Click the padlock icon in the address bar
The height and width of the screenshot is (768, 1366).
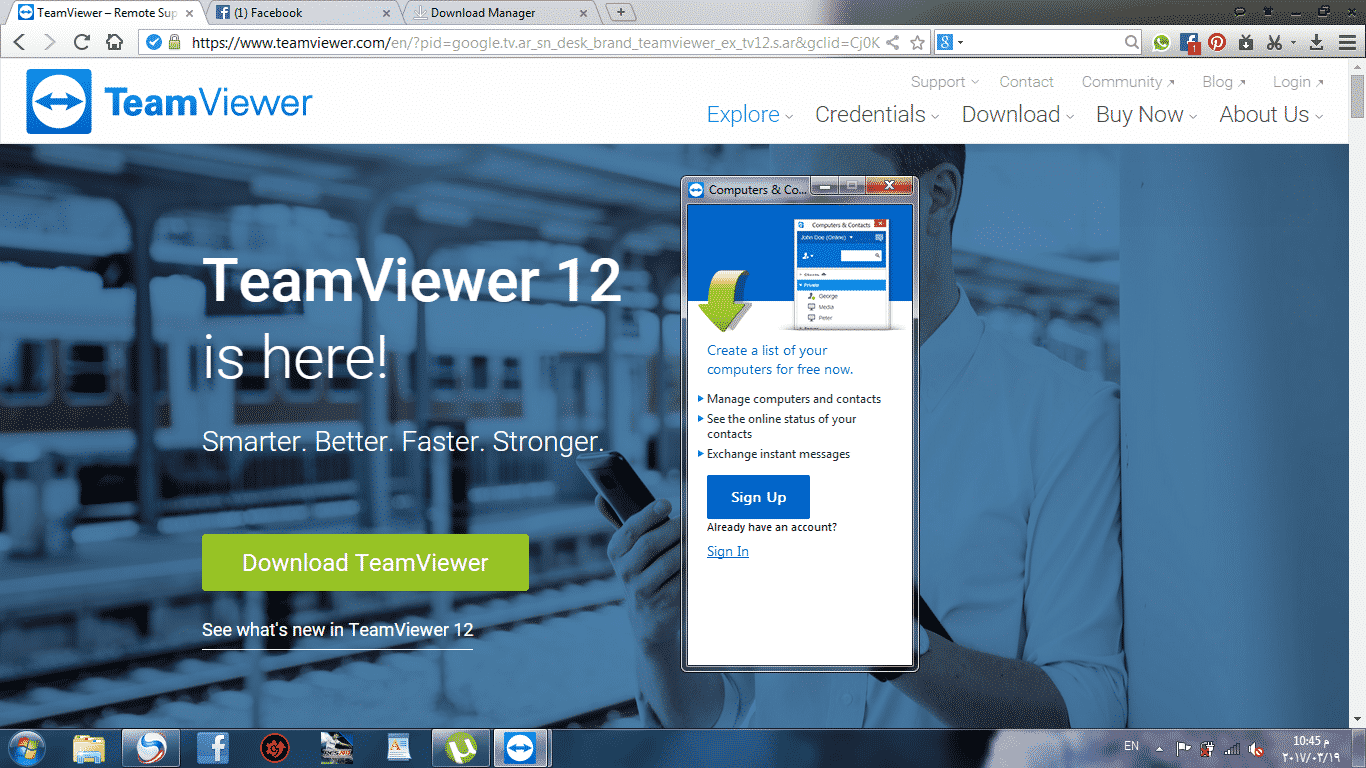pos(175,43)
